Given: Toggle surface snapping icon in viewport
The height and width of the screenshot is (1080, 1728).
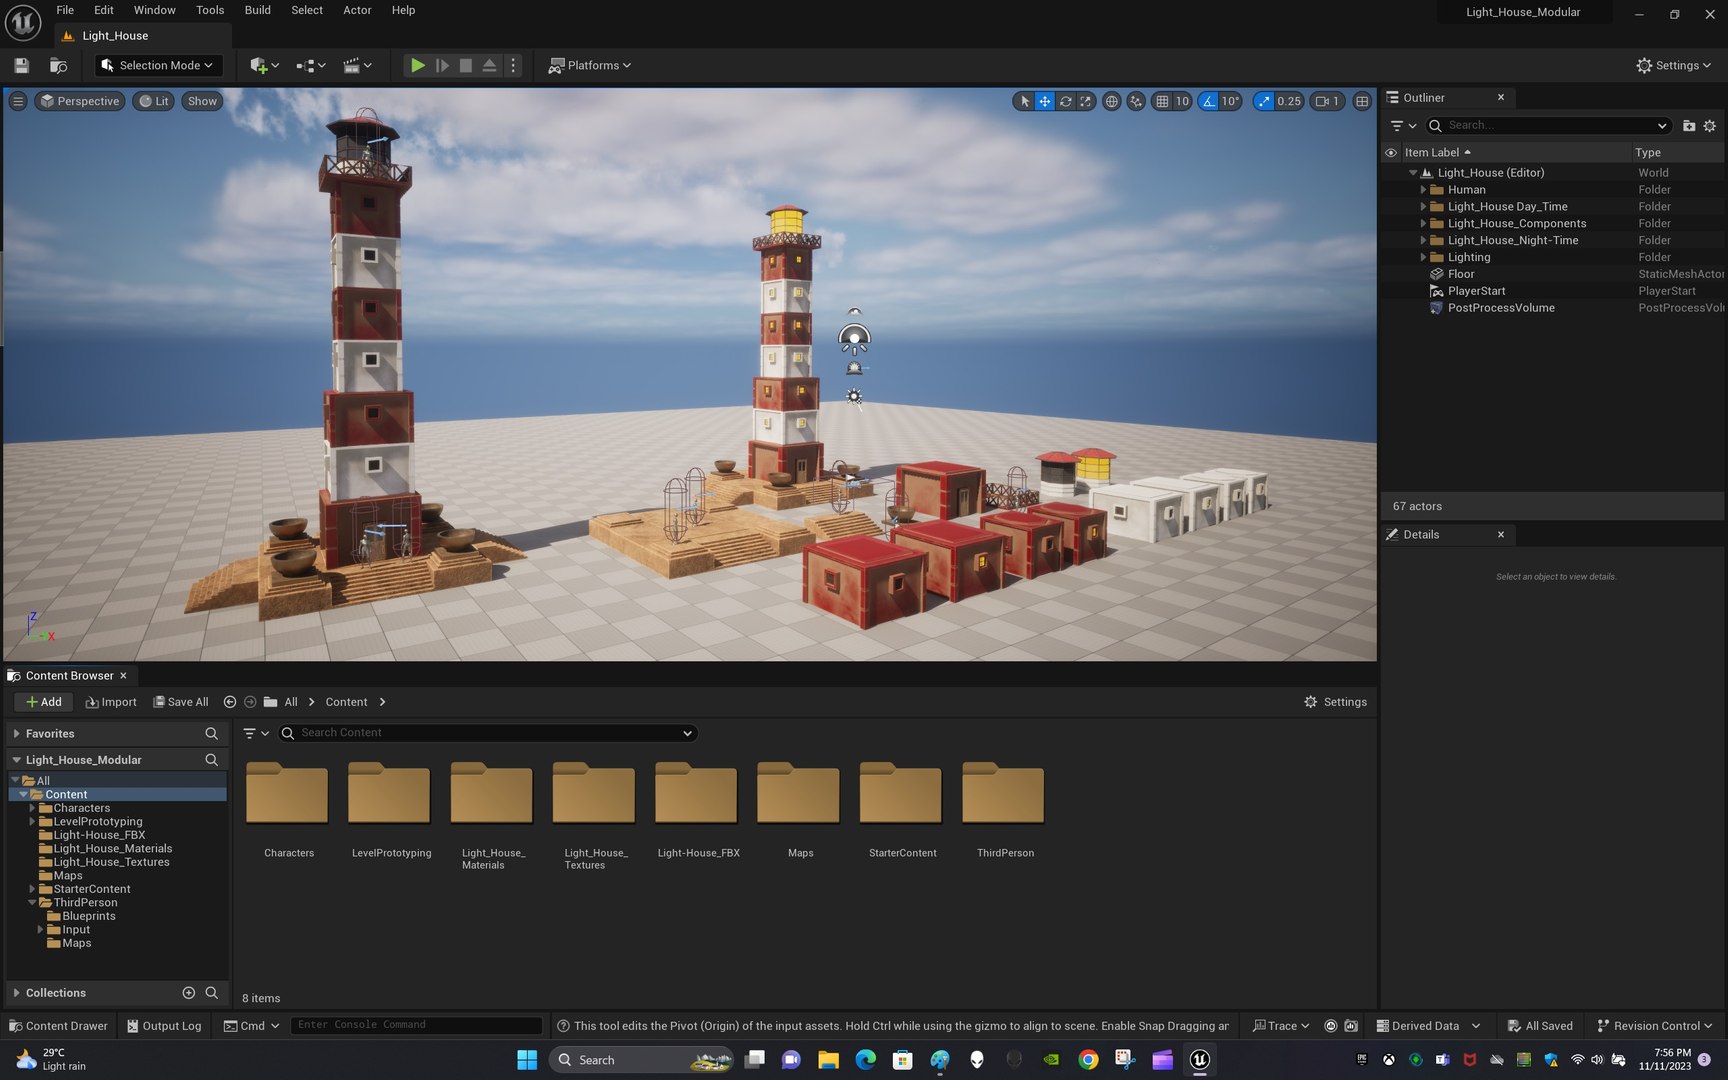Looking at the screenshot, I should (x=1136, y=101).
